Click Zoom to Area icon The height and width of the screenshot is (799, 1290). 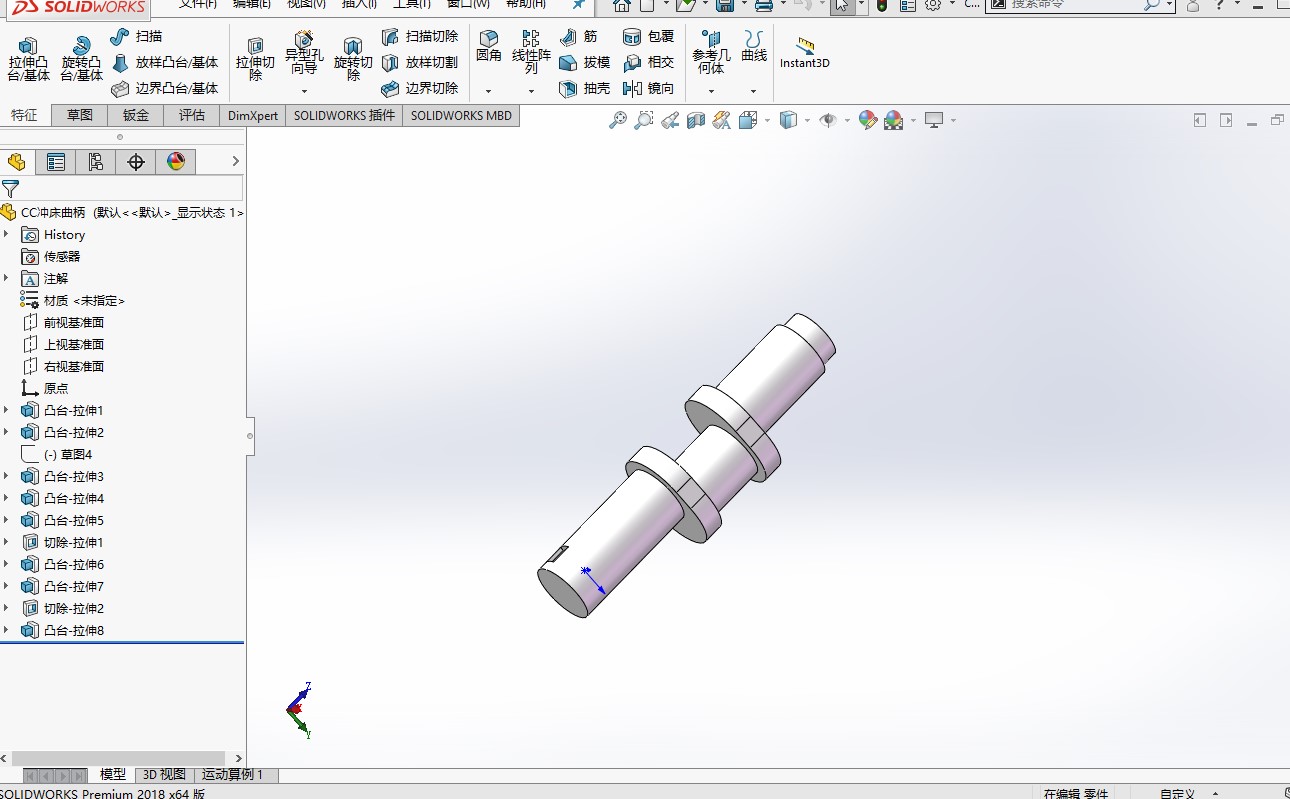coord(644,121)
